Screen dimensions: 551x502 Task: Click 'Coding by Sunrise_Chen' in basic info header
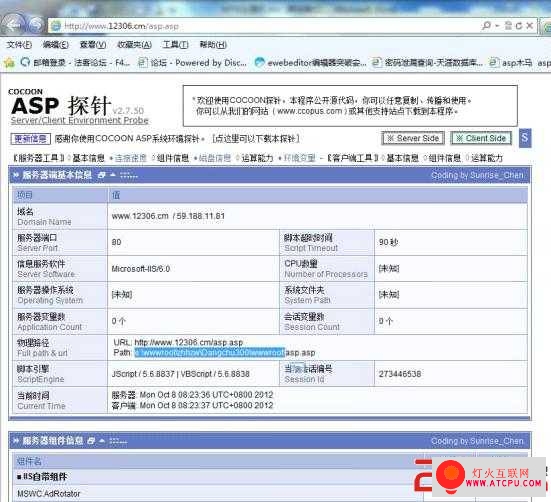(x=477, y=175)
